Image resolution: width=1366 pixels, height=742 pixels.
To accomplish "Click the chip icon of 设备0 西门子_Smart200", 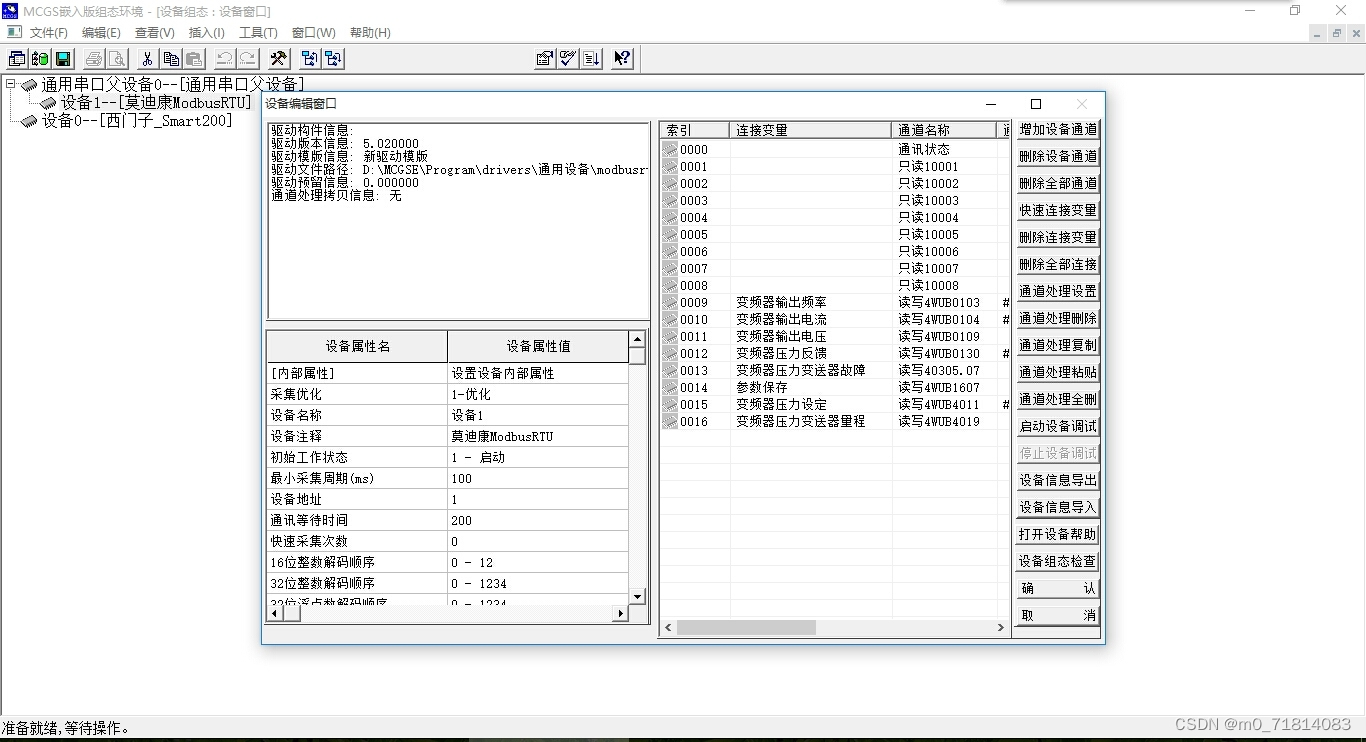I will coord(29,121).
